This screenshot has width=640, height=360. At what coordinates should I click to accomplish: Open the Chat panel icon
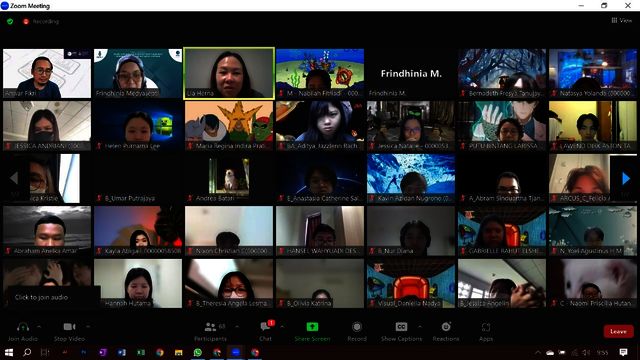[266, 327]
